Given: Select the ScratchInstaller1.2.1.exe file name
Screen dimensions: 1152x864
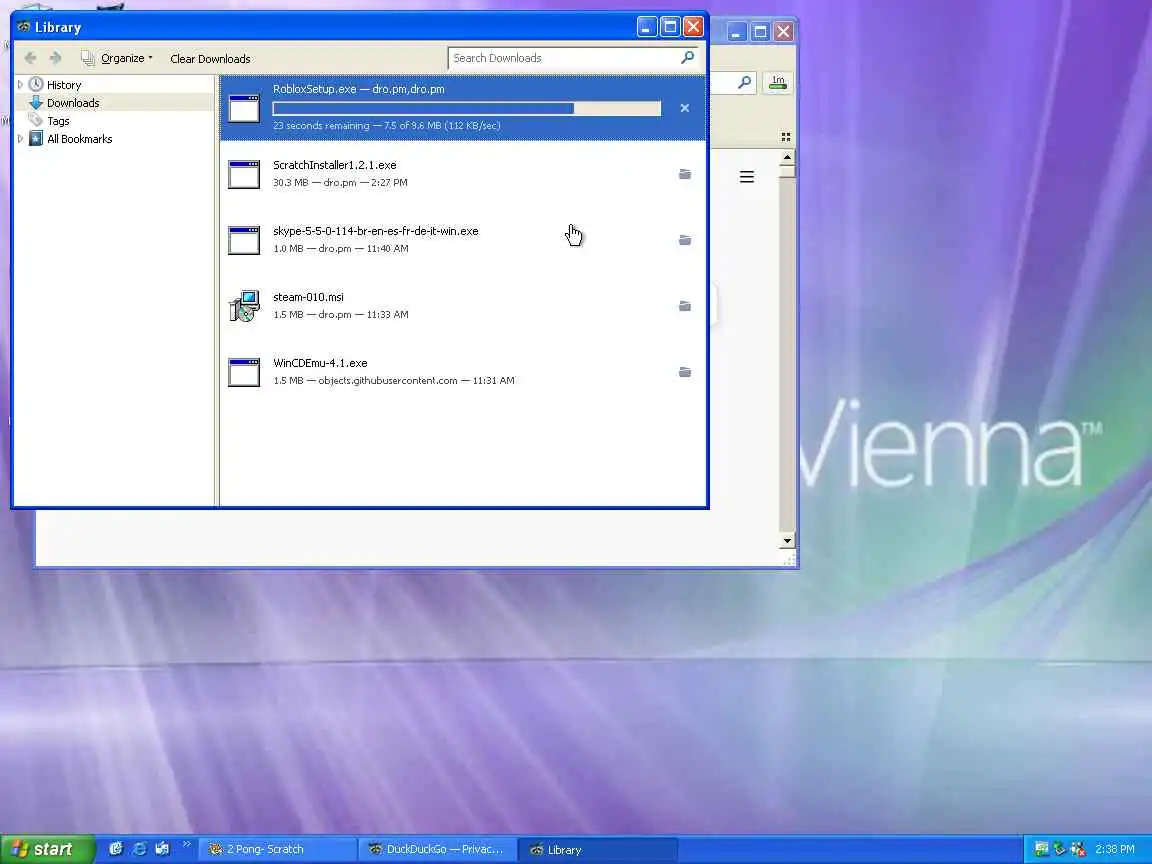Looking at the screenshot, I should pyautogui.click(x=334, y=165).
